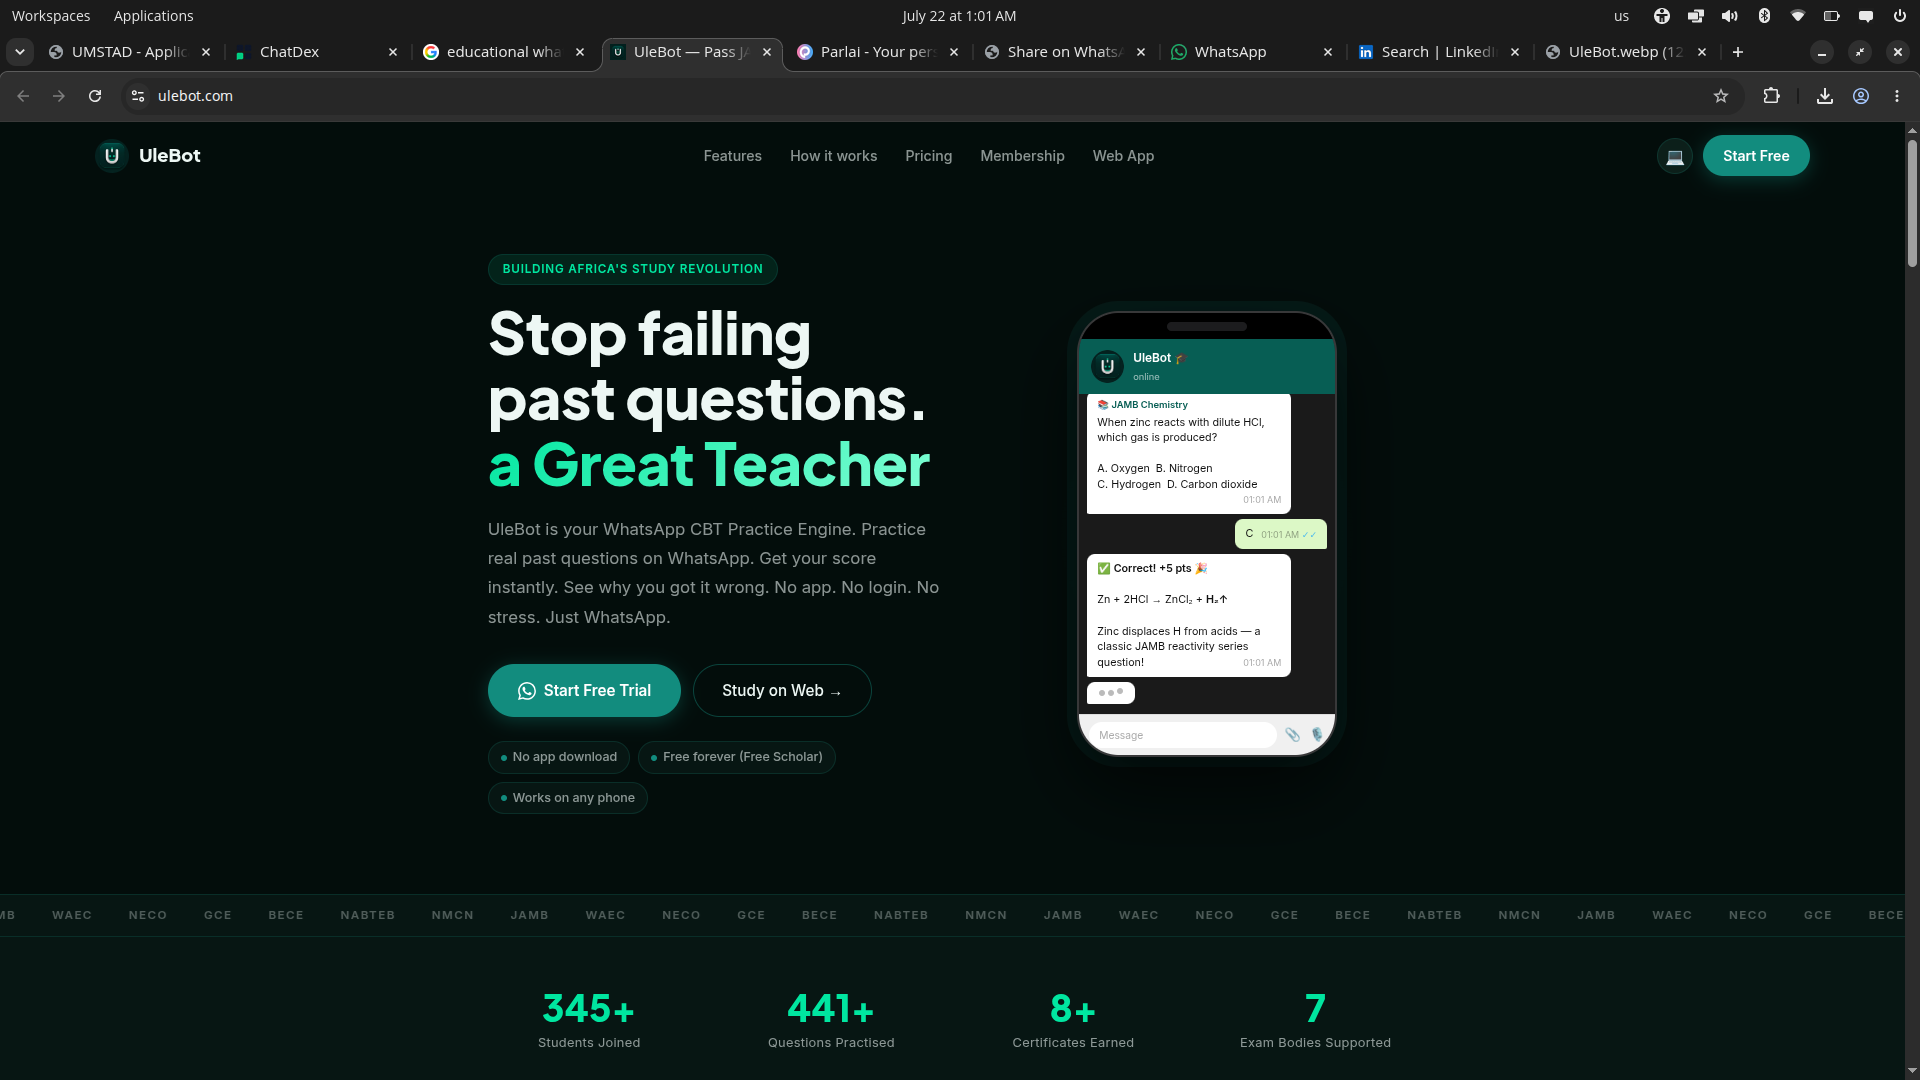
Task: Open the Pricing navigation link
Action: [x=928, y=156]
